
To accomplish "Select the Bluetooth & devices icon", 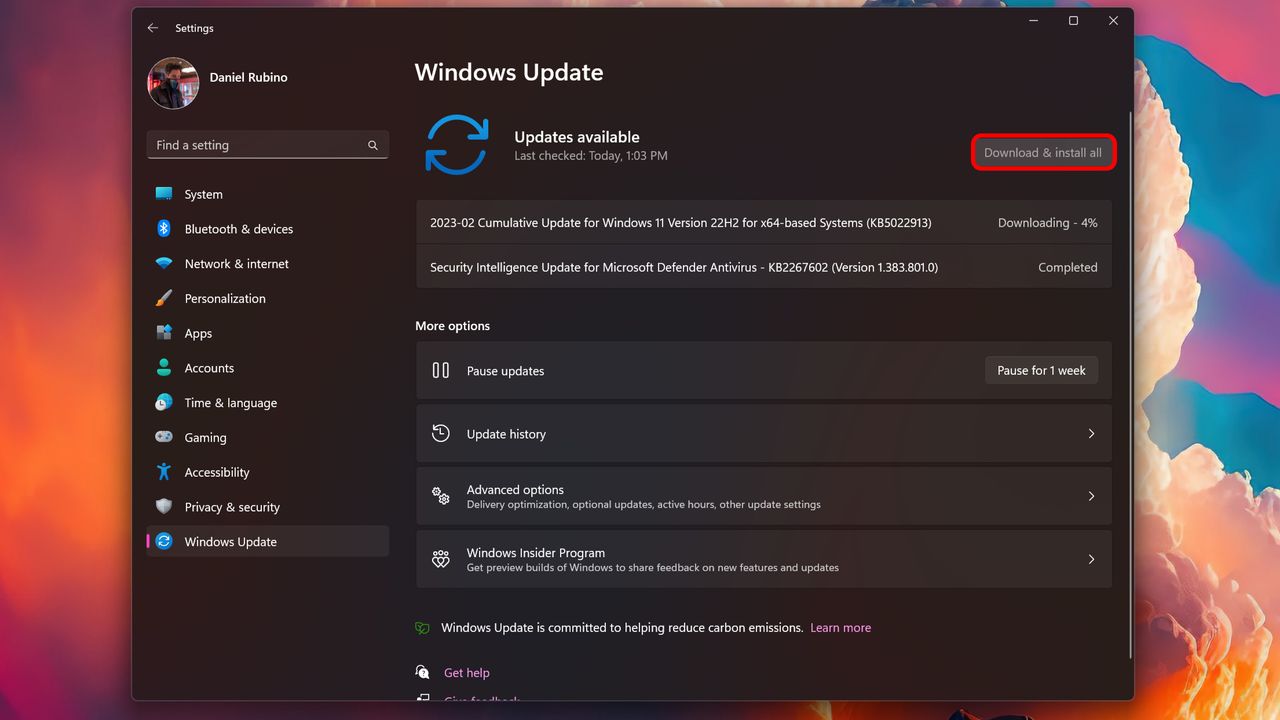I will click(164, 229).
